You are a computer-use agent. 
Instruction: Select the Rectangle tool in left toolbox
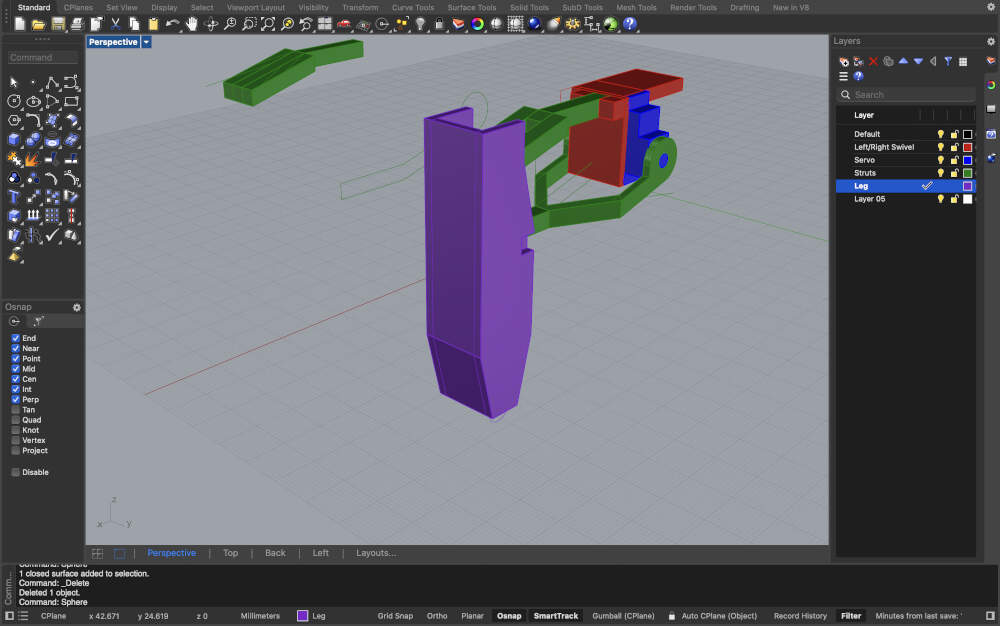pyautogui.click(x=71, y=101)
